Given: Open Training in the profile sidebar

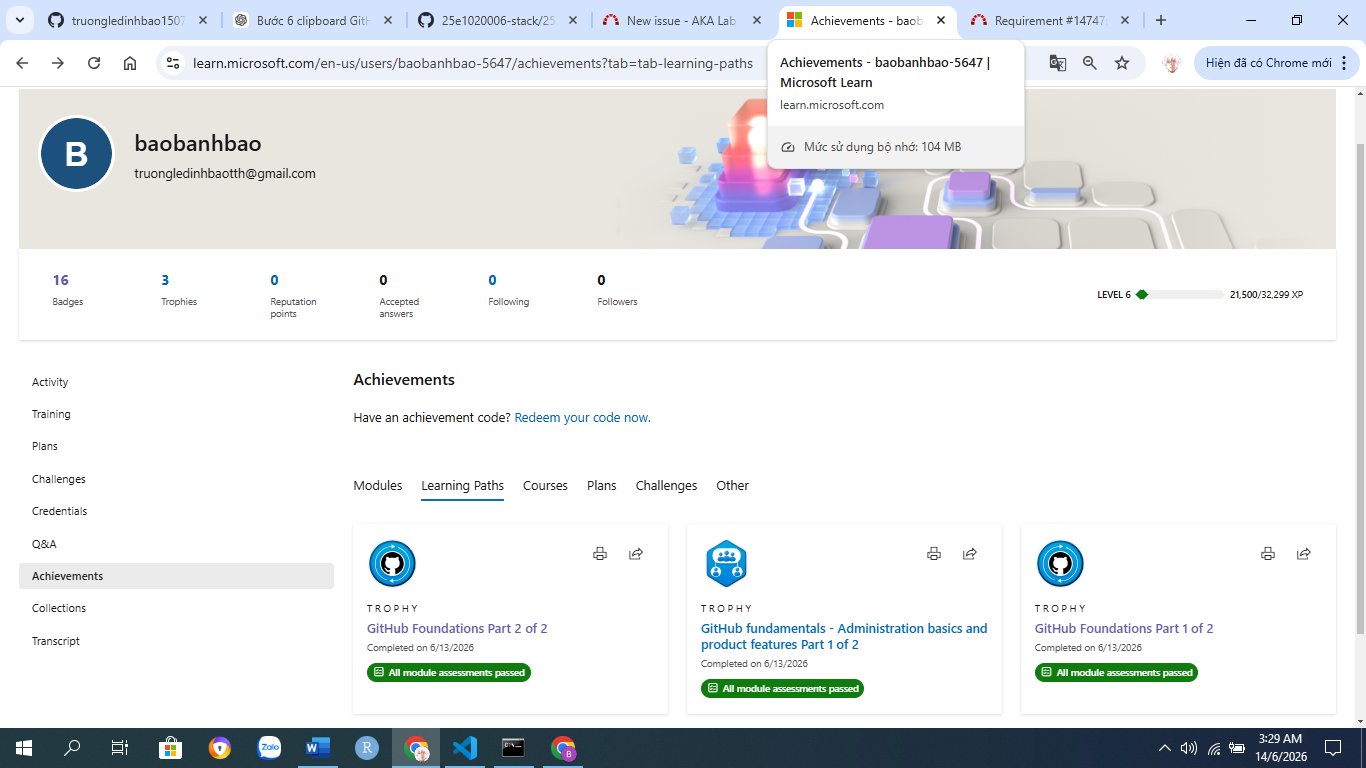Looking at the screenshot, I should pyautogui.click(x=51, y=414).
